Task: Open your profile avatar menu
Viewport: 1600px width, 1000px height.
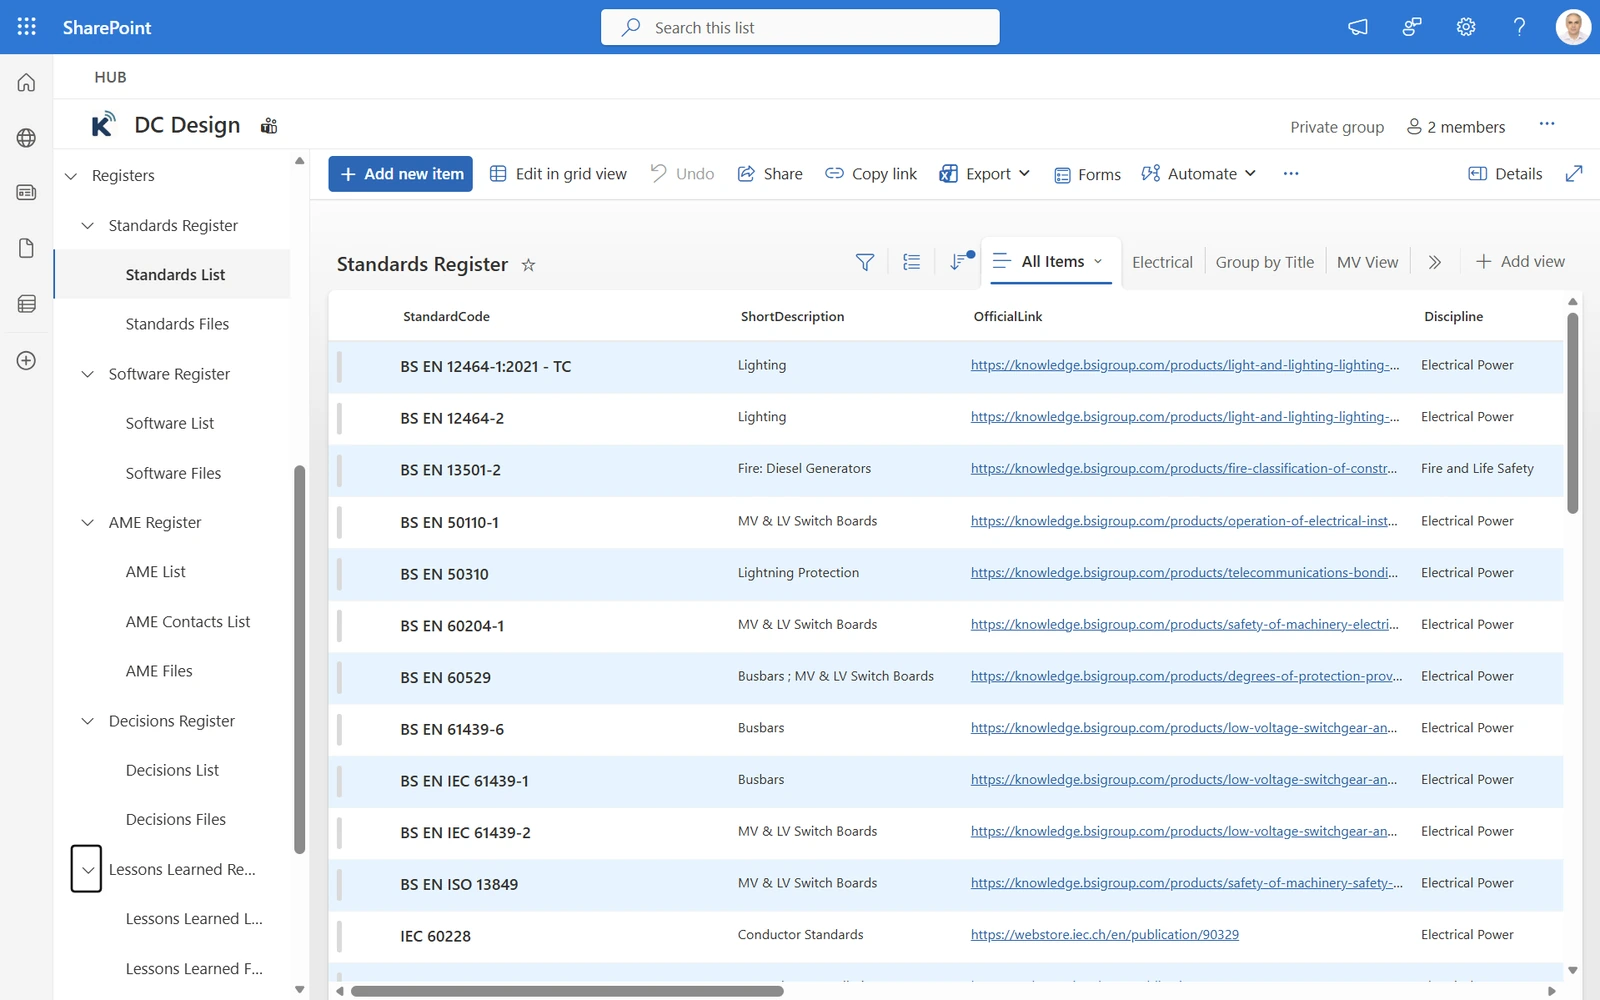Action: pyautogui.click(x=1572, y=27)
